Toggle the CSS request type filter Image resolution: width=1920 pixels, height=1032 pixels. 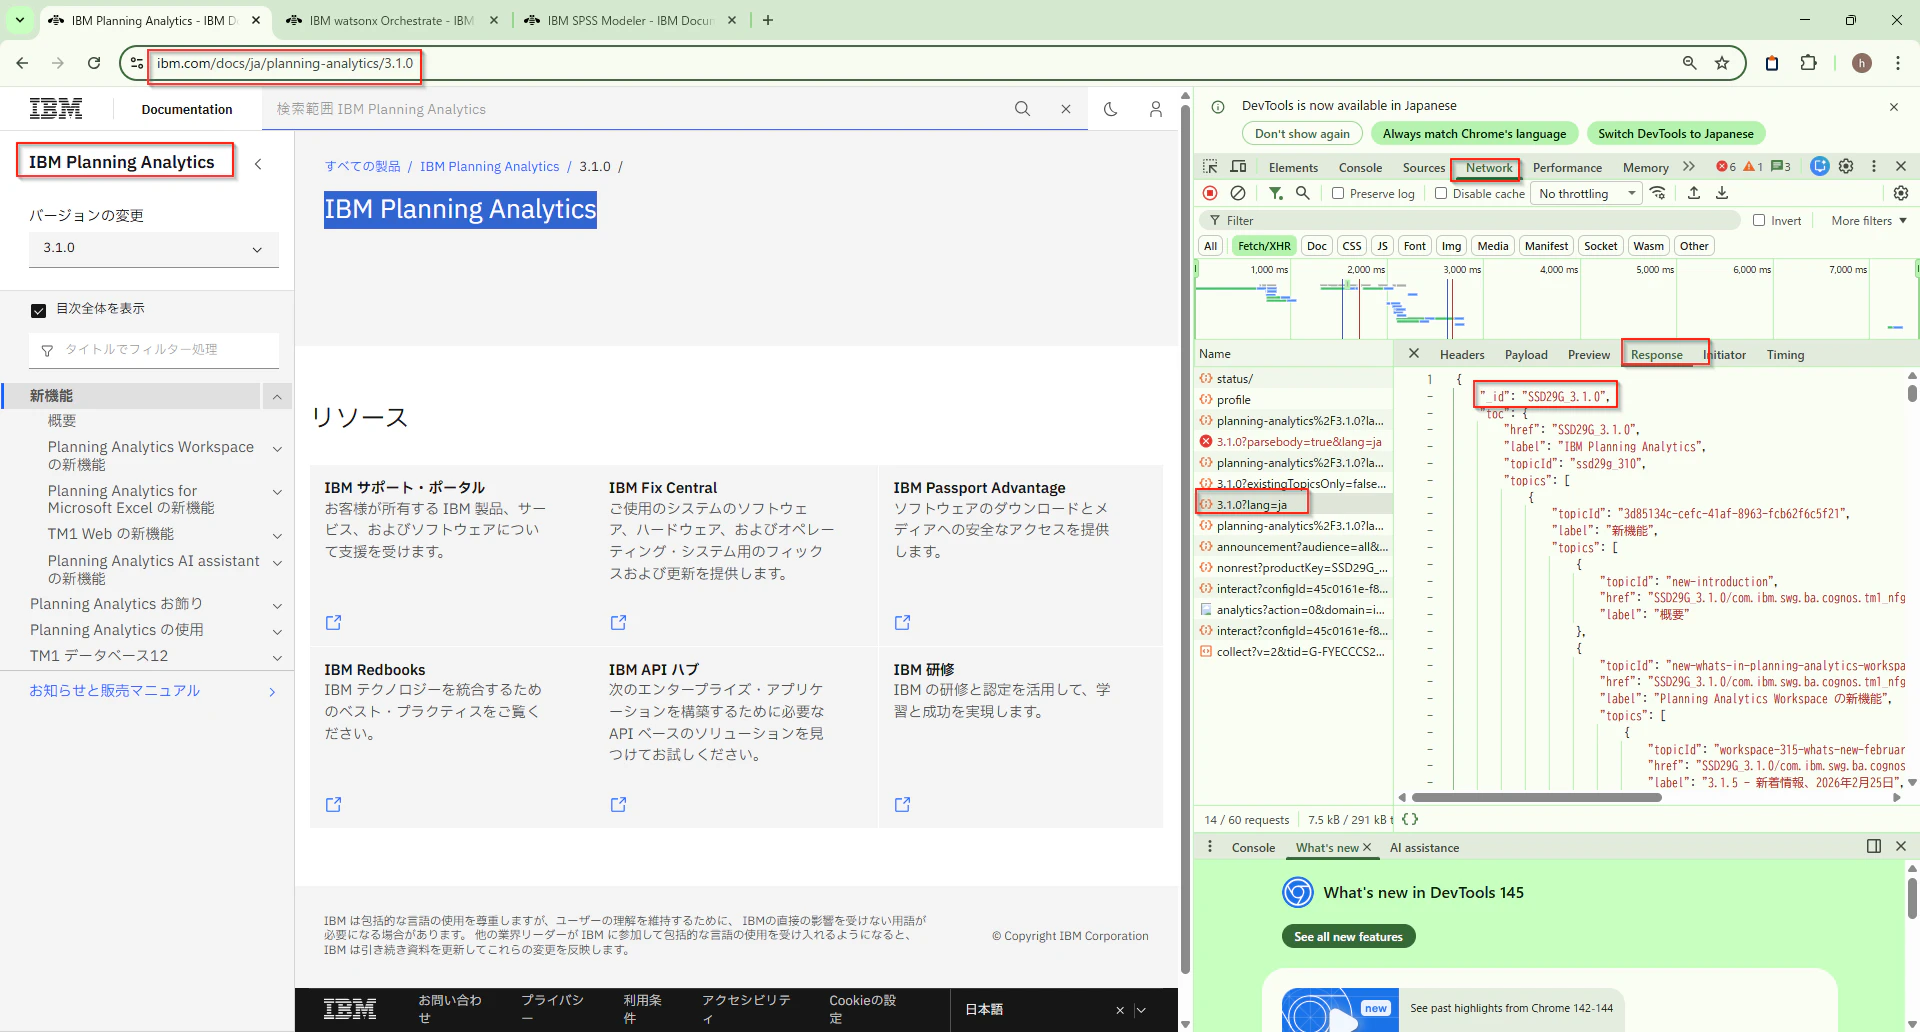[1352, 246]
